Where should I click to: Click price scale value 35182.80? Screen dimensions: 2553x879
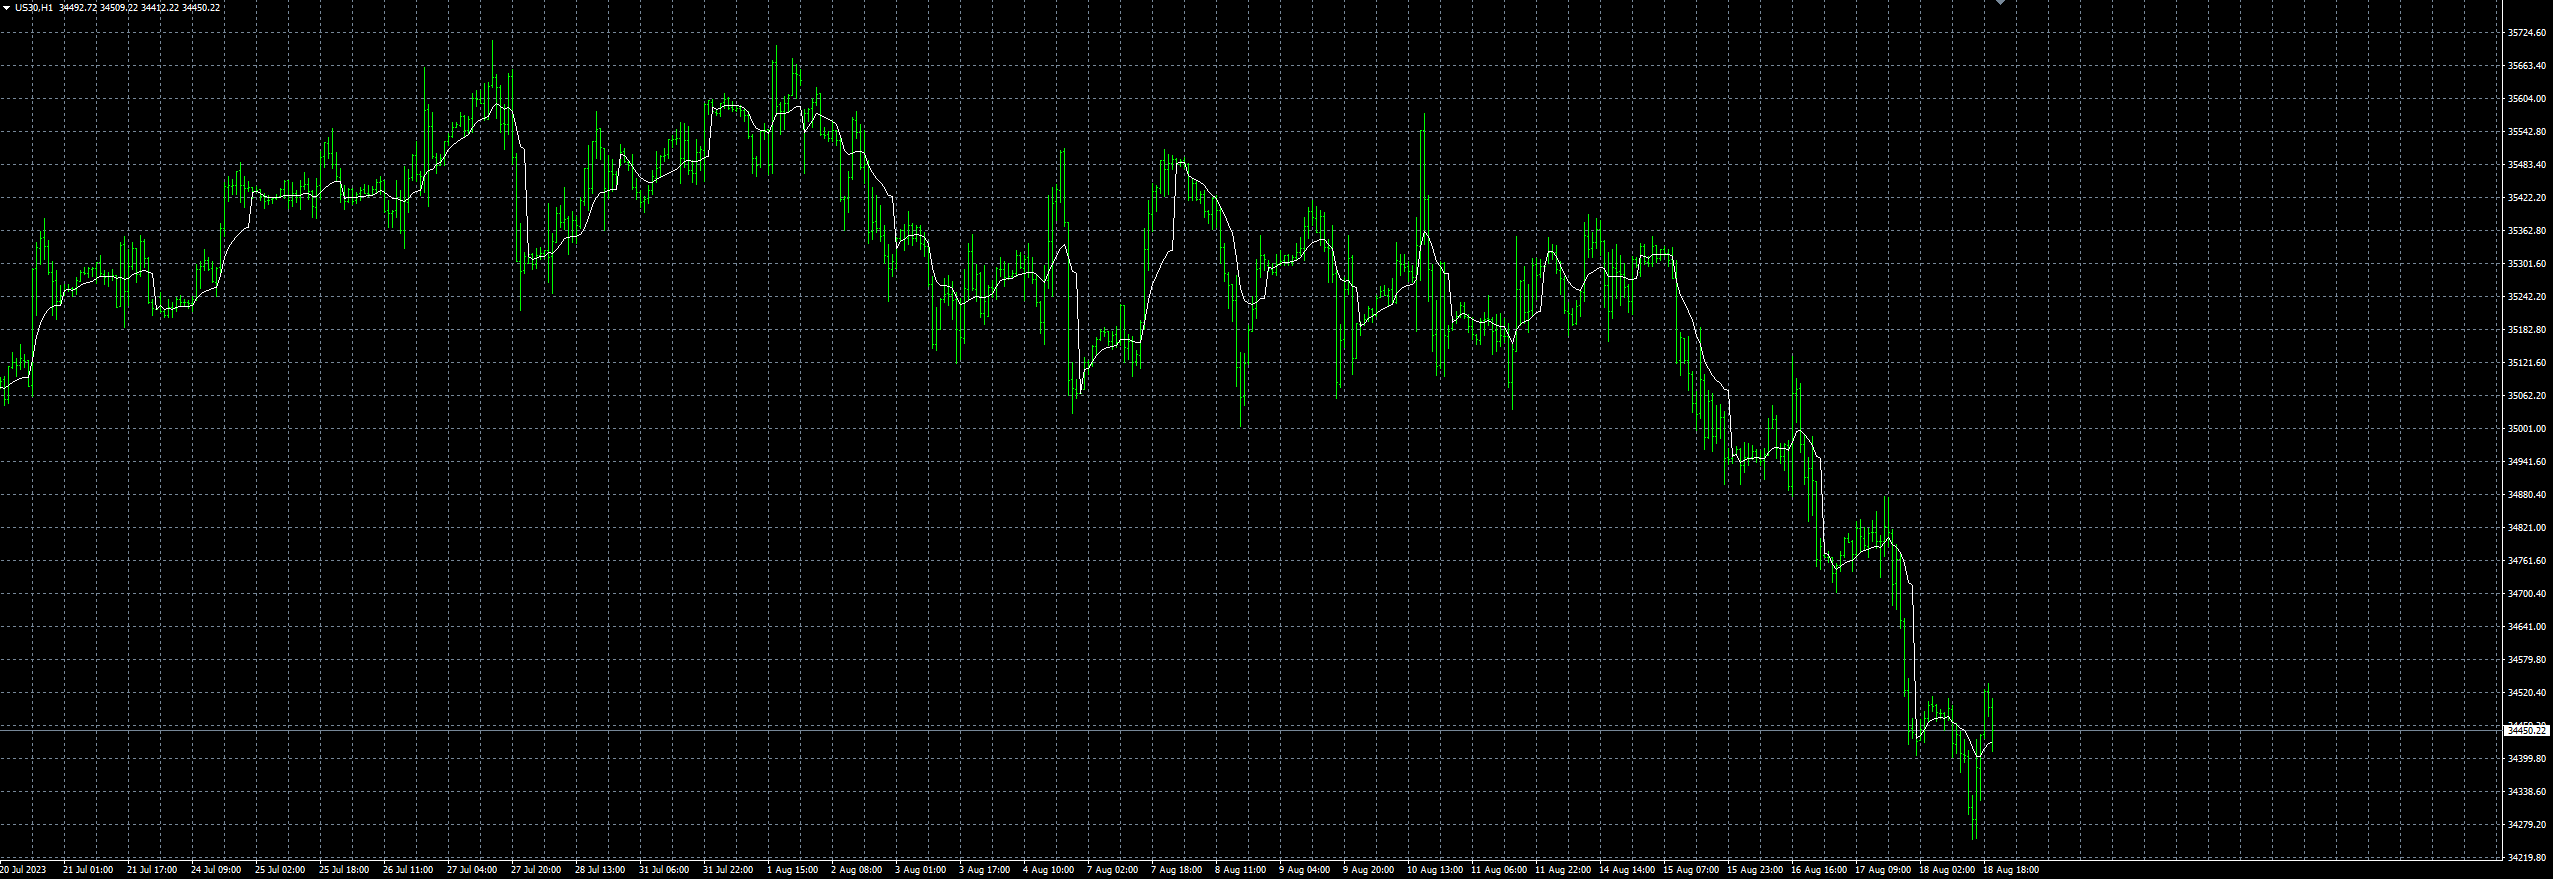(2526, 330)
